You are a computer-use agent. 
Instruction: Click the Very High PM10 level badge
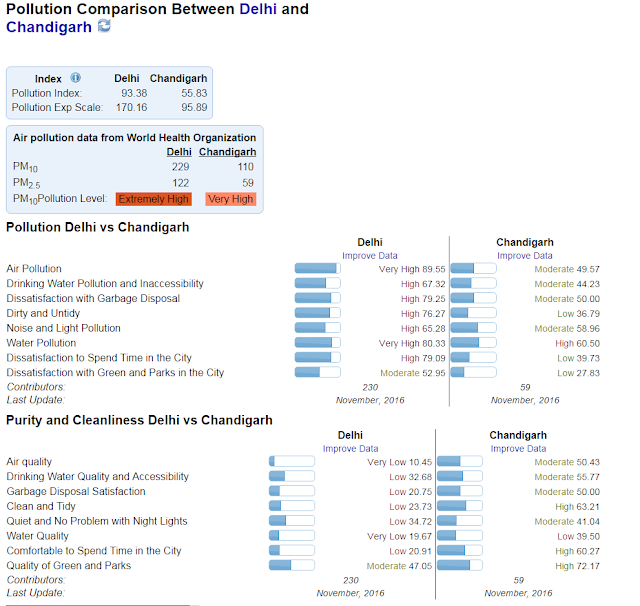231,199
